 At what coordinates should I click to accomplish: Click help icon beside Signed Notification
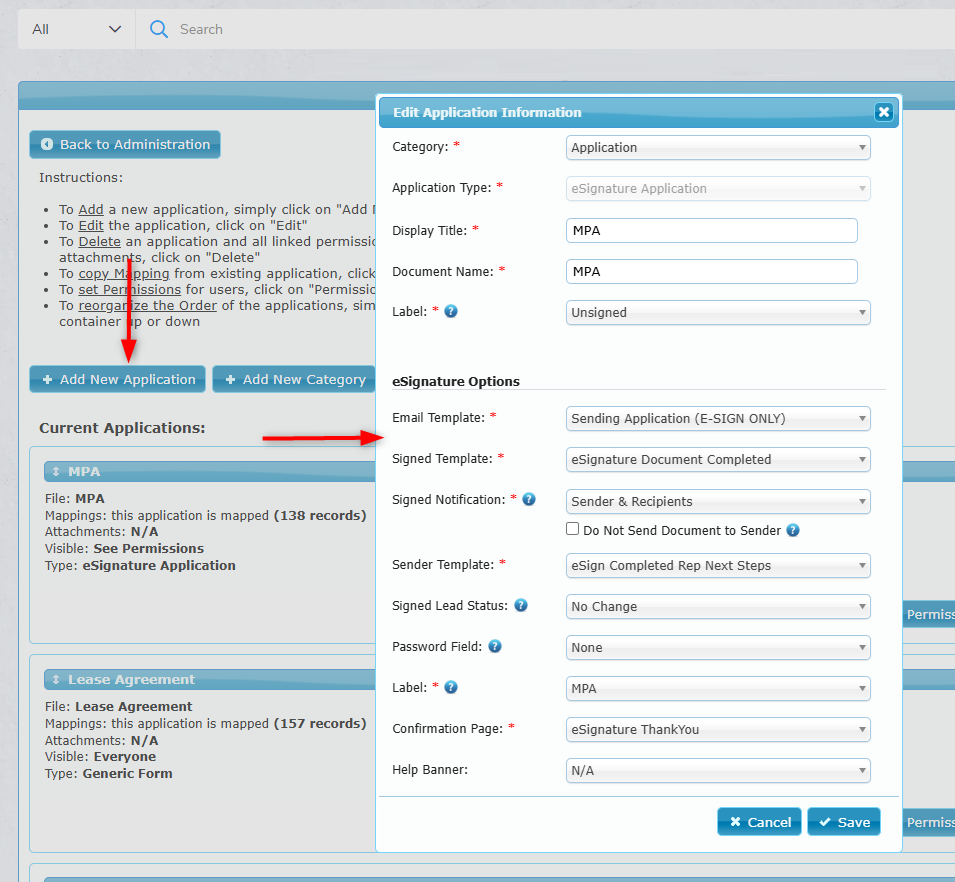(x=529, y=499)
